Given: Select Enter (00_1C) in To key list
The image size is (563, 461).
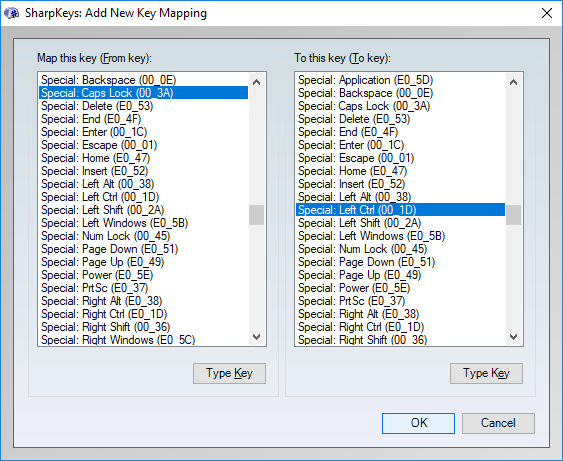Looking at the screenshot, I should (400, 145).
